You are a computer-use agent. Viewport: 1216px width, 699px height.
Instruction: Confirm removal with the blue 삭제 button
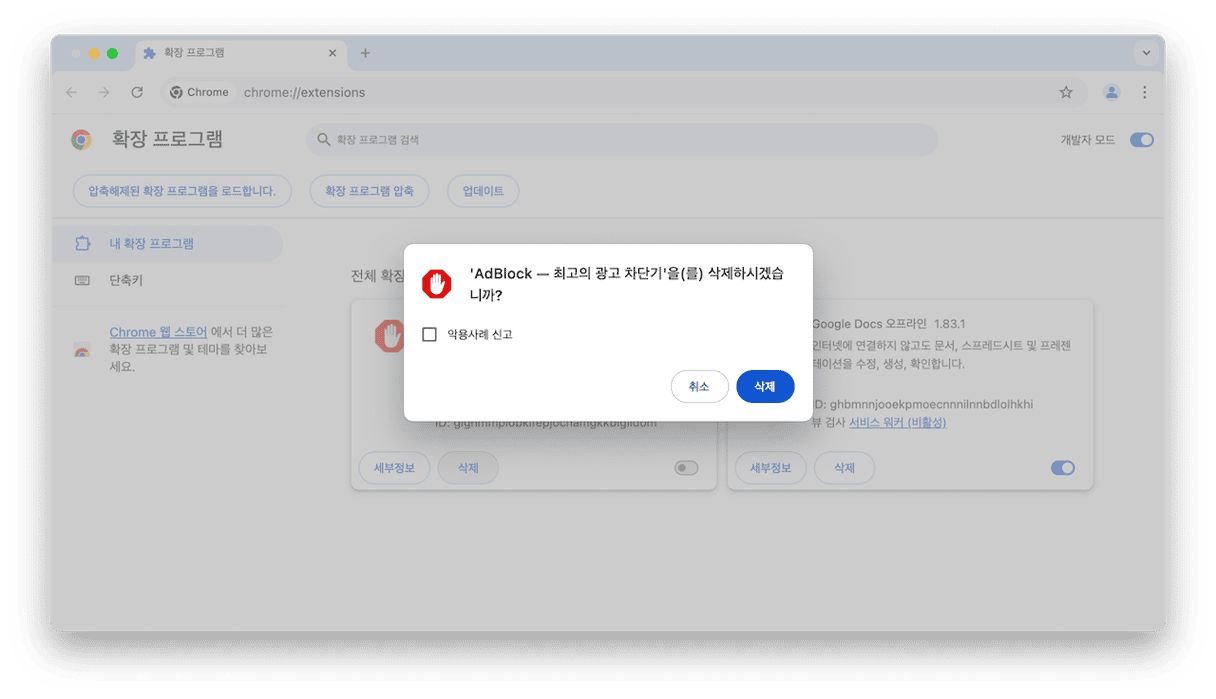(x=765, y=387)
